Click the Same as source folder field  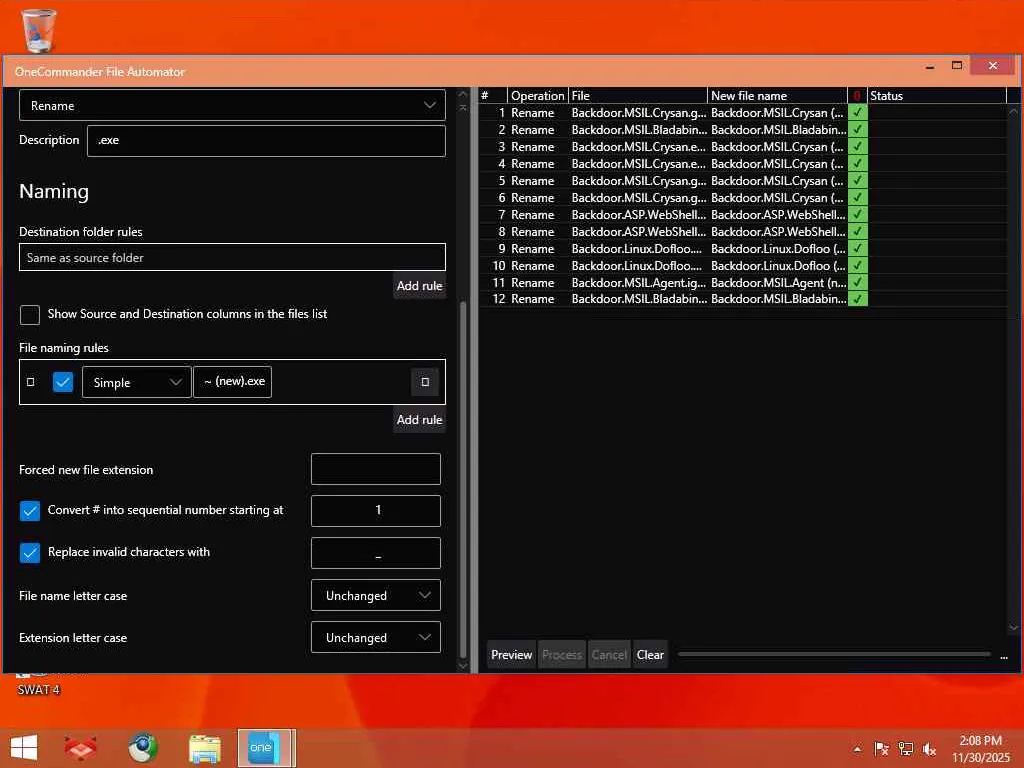(232, 257)
